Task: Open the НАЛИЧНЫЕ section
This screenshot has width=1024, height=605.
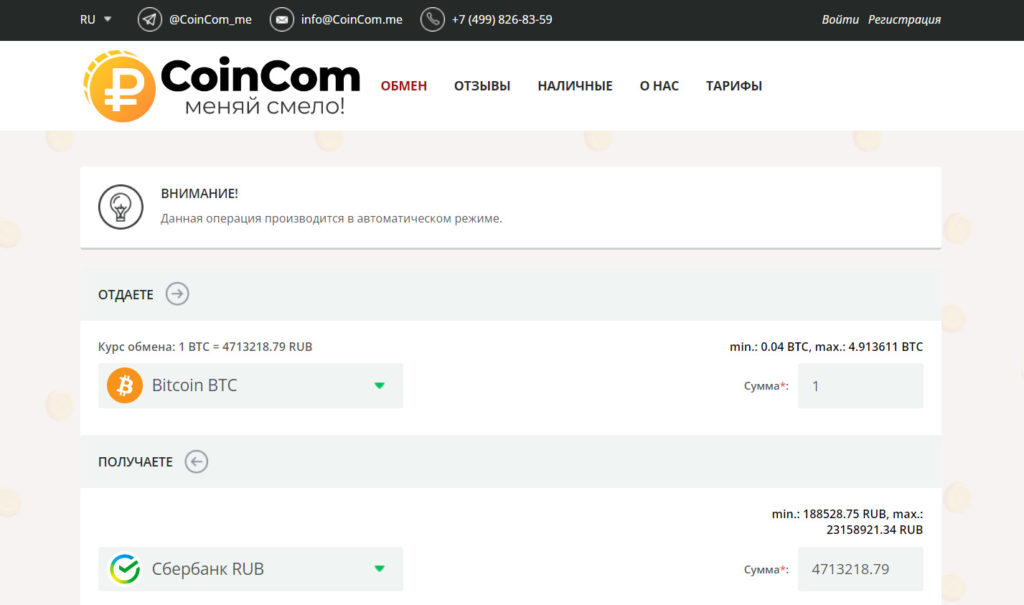Action: [x=575, y=86]
